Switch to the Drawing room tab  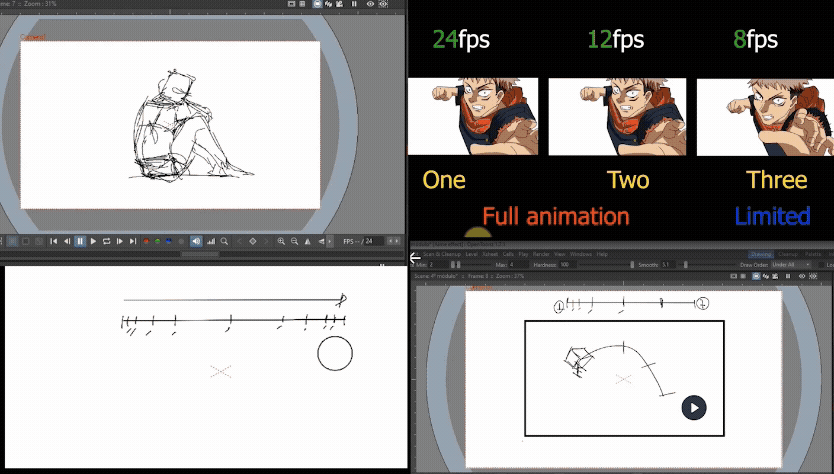click(x=761, y=254)
